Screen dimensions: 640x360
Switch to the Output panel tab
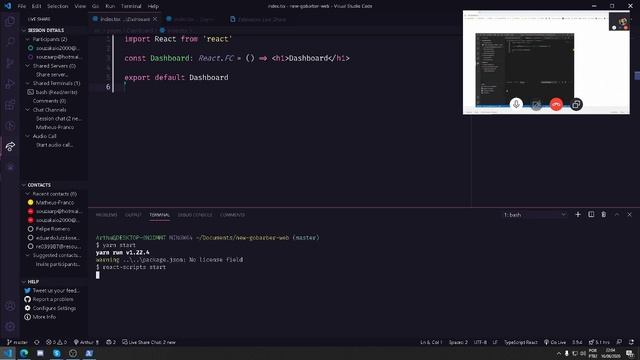coord(133,215)
